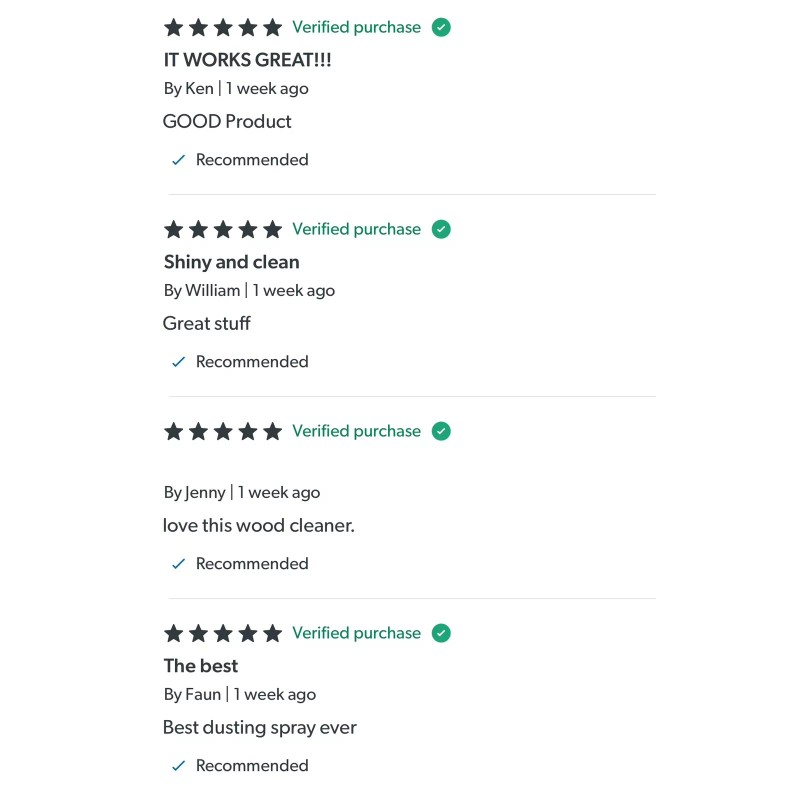Click verified checkmark badge on William's review
Screen dimensions: 800x800
click(441, 229)
